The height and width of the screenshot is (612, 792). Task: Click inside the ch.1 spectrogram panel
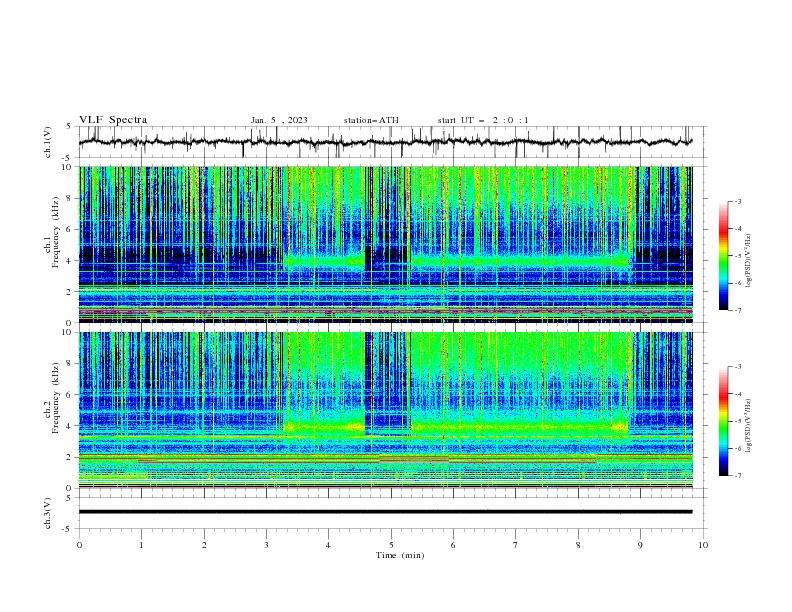[385, 244]
